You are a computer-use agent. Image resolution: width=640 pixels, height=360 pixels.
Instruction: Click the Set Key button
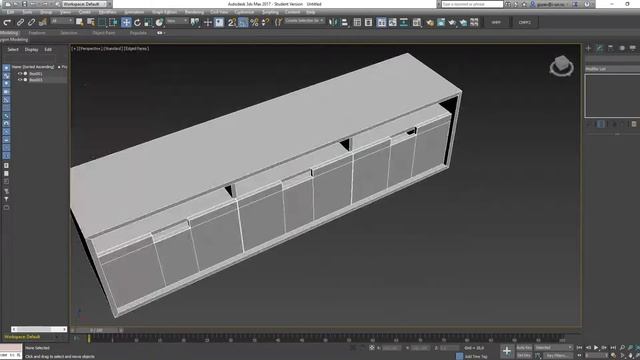pos(524,356)
